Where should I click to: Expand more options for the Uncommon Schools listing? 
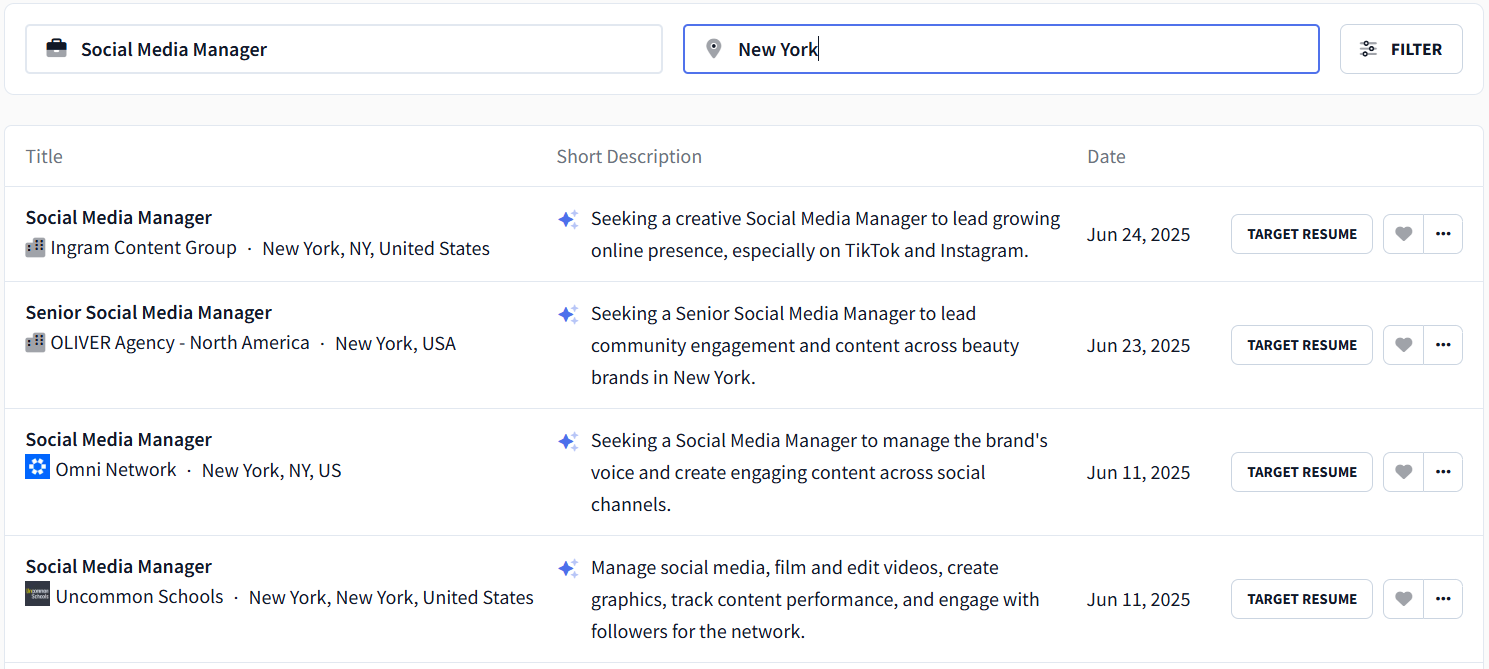click(x=1443, y=598)
